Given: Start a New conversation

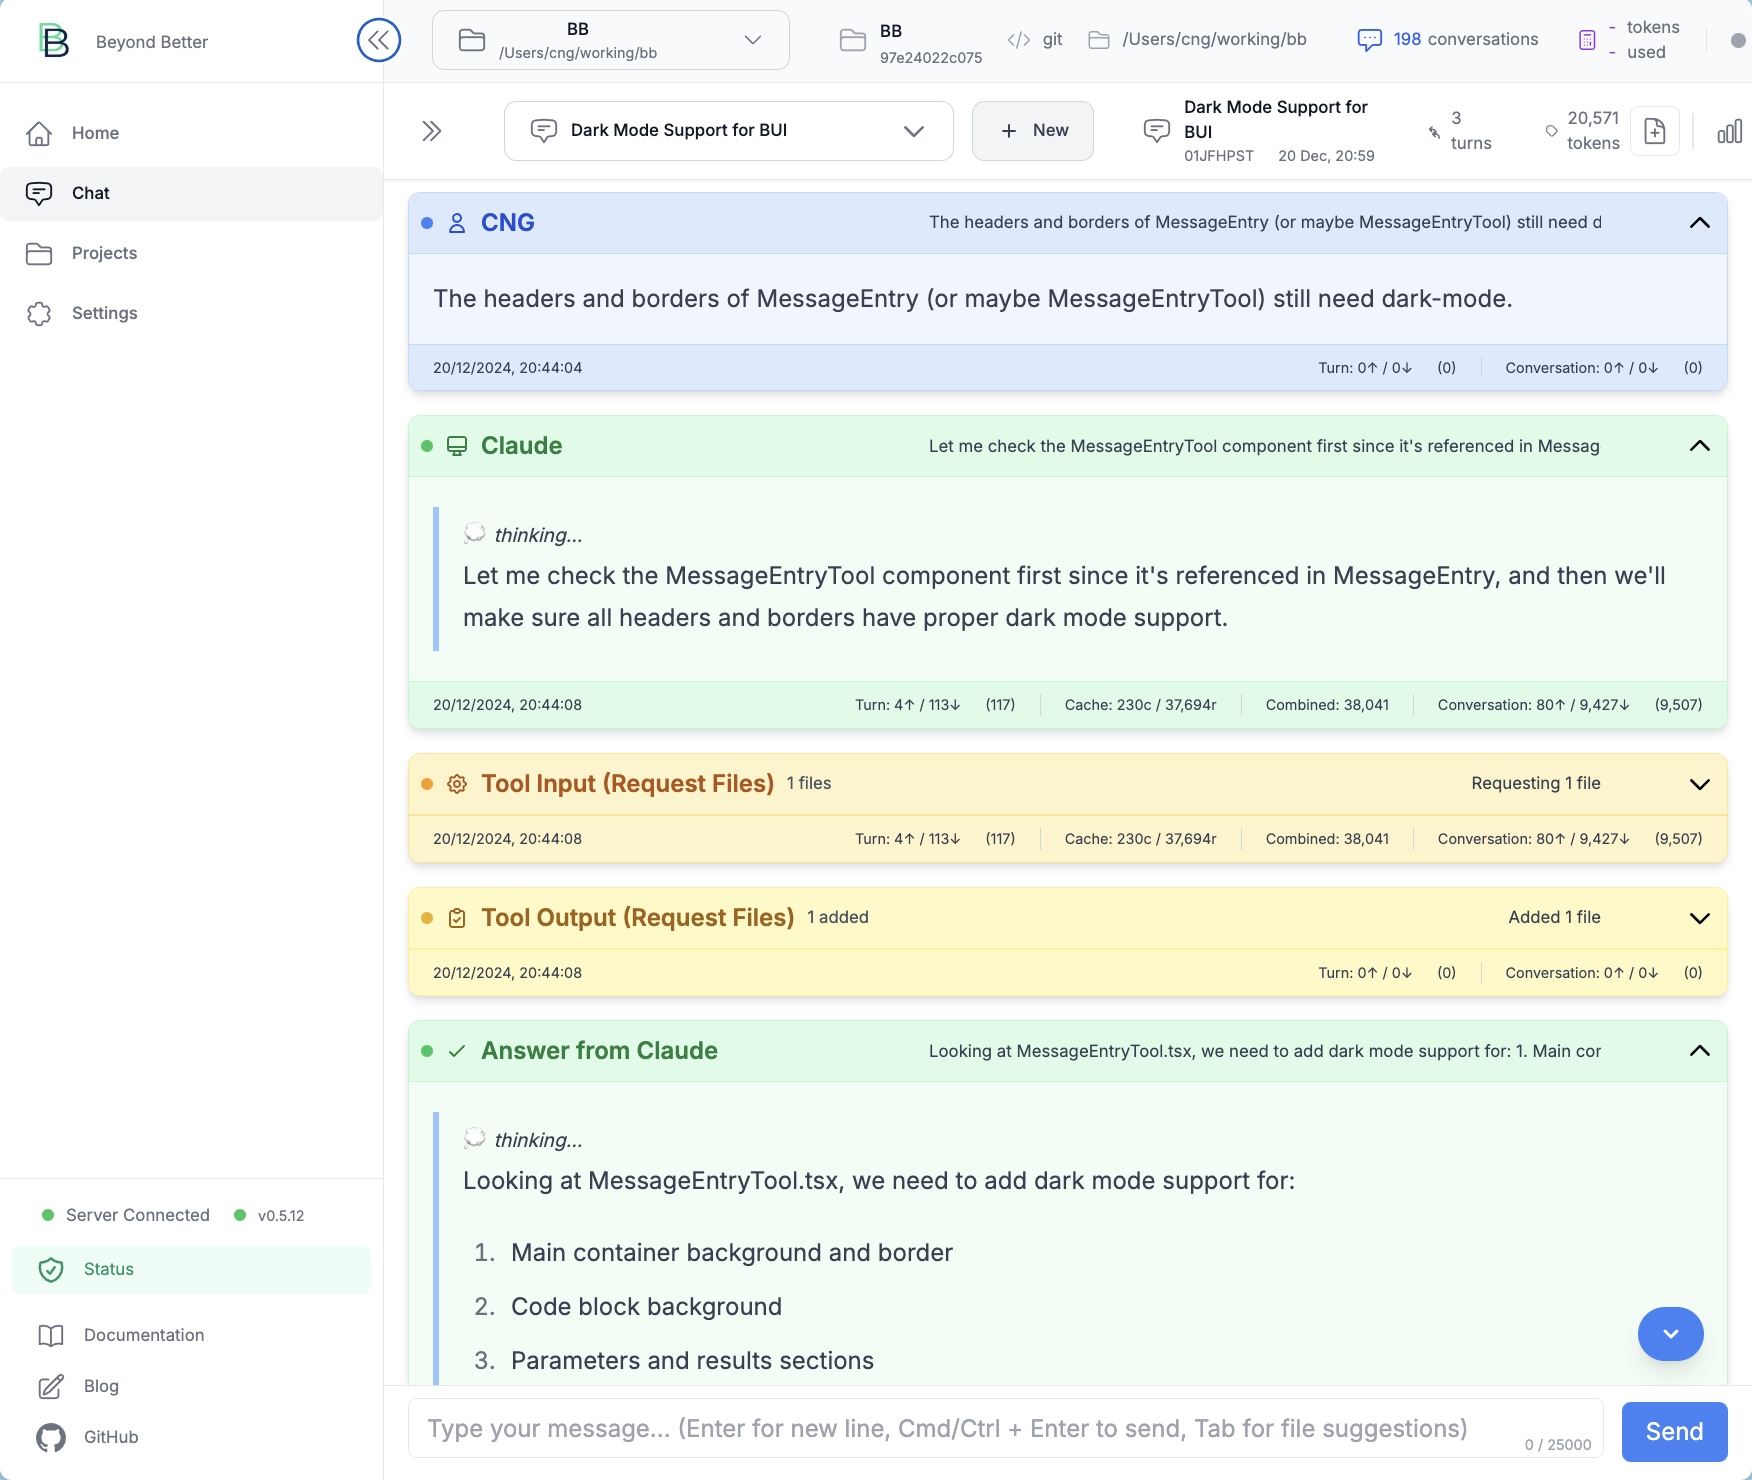Looking at the screenshot, I should pos(1033,131).
